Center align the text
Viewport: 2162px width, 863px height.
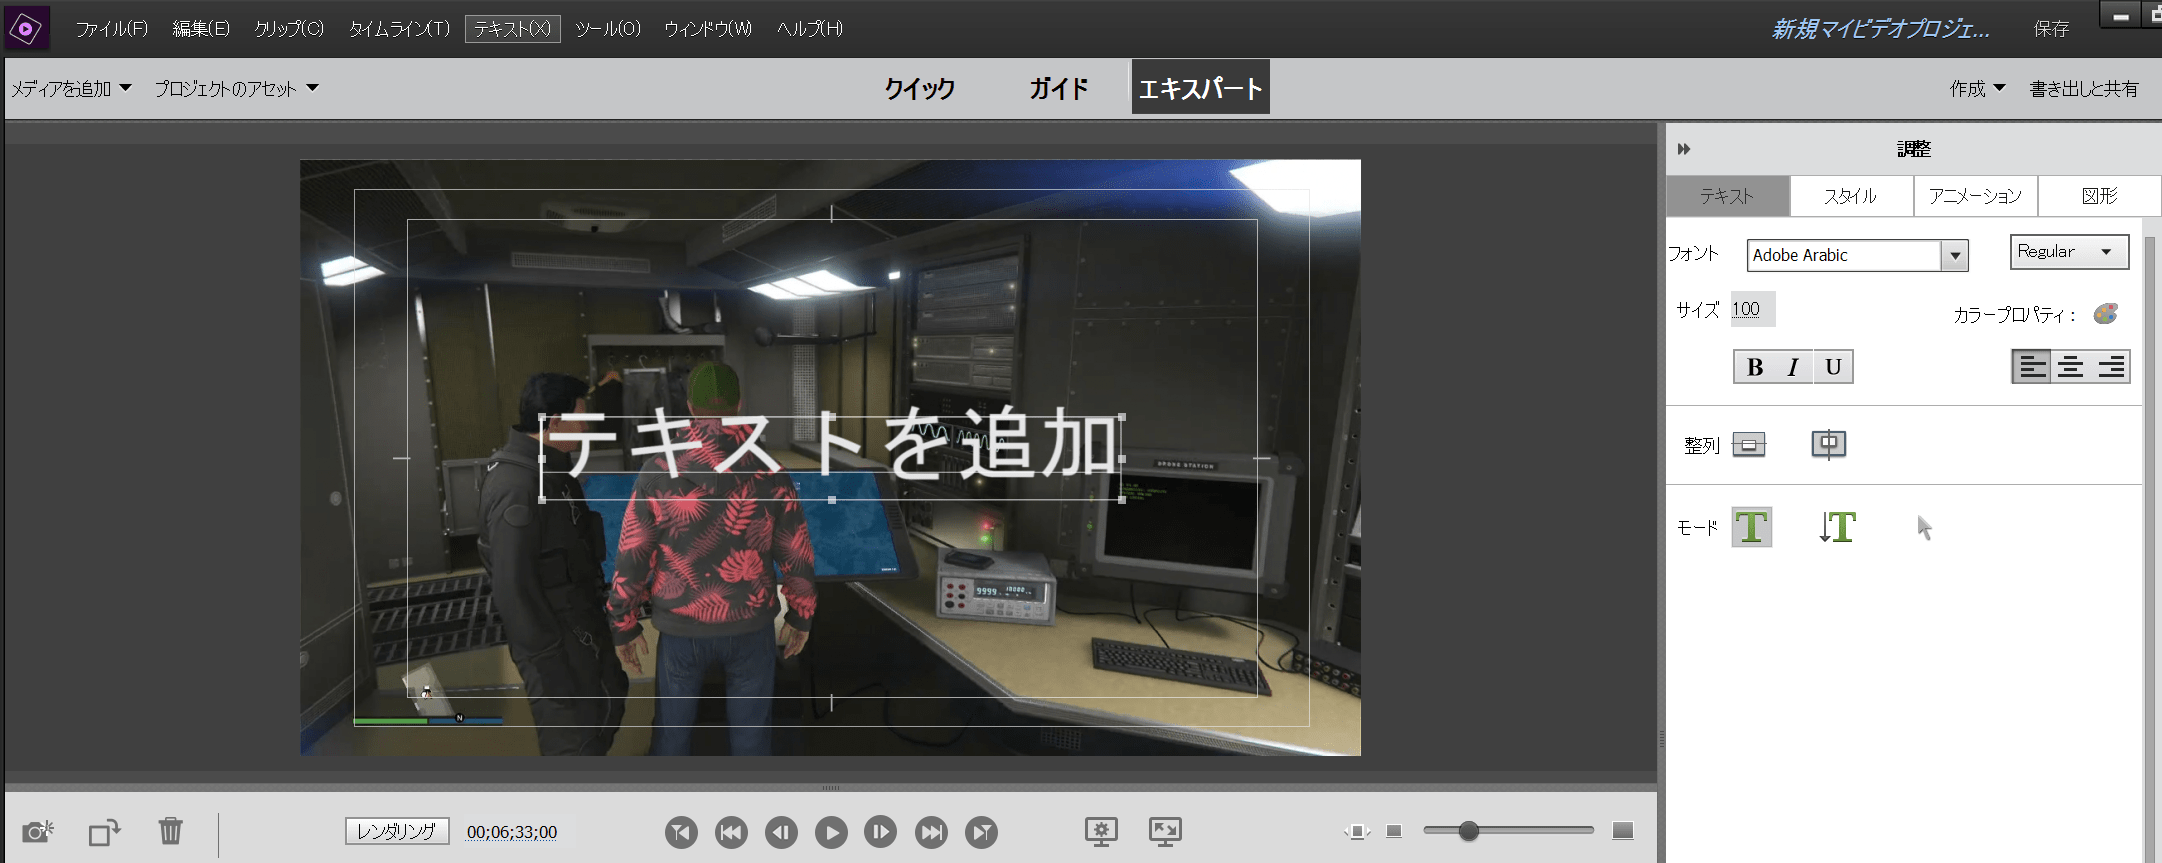[2070, 367]
